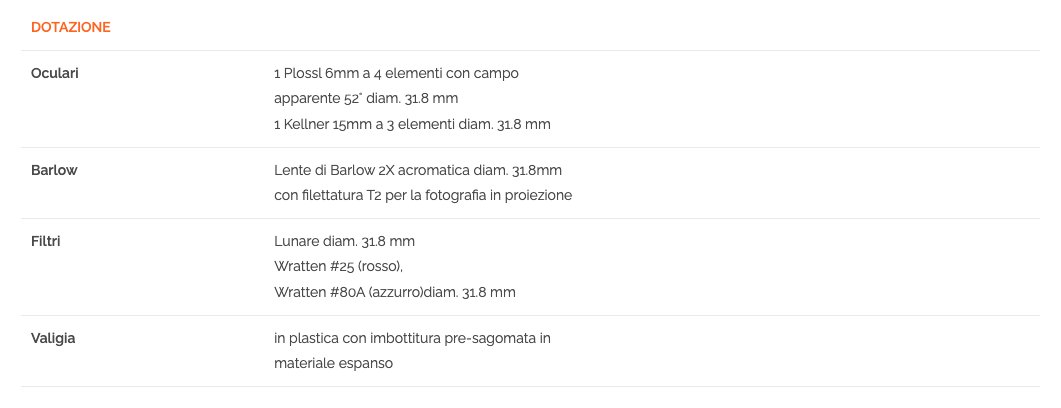
Task: Click the 'in plastica con imbottitura' line
Action: coord(412,338)
